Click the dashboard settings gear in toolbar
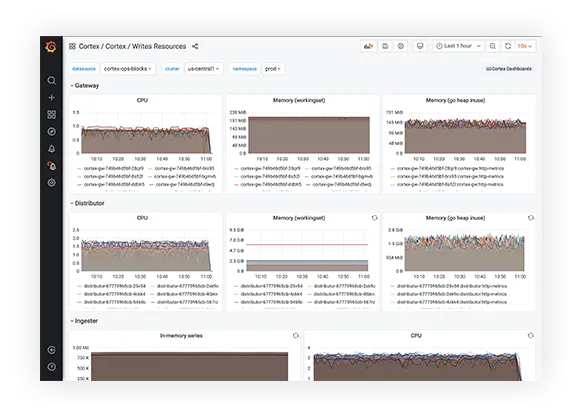 point(401,46)
